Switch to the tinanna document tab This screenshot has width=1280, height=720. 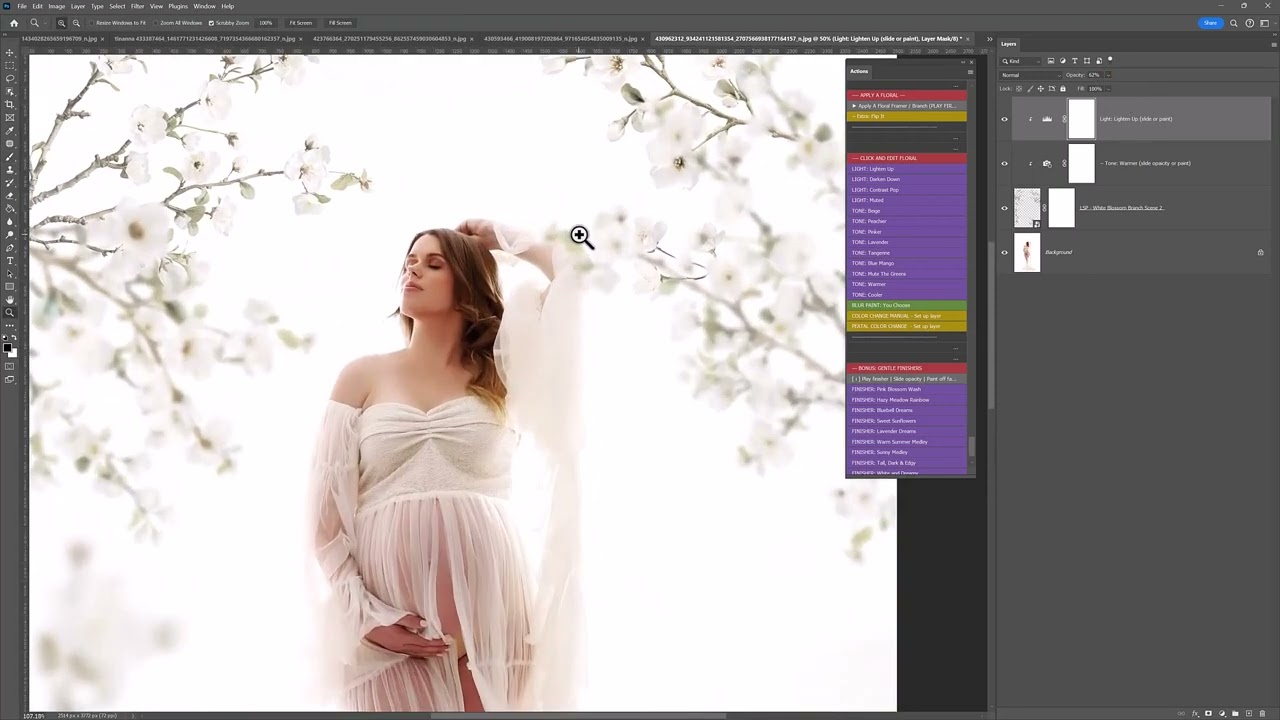click(x=205, y=39)
